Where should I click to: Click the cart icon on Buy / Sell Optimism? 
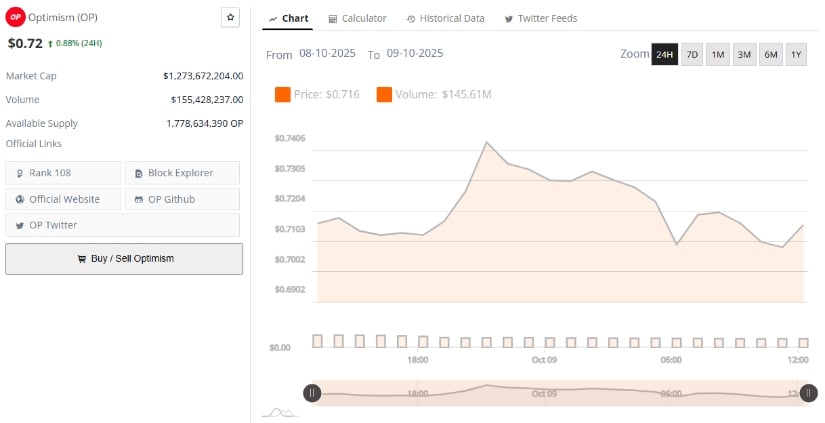pyautogui.click(x=81, y=259)
